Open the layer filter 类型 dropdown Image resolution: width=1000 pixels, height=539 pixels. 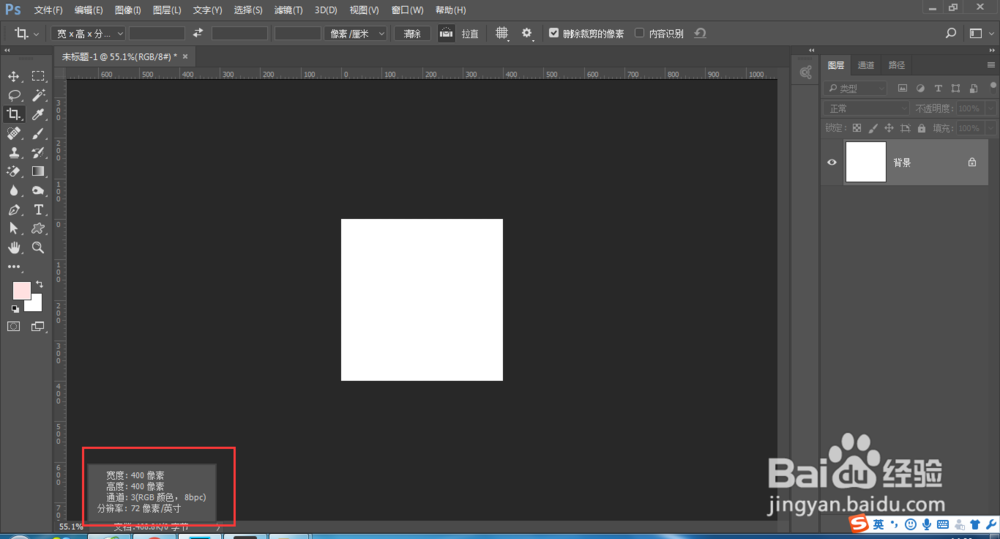pos(855,88)
